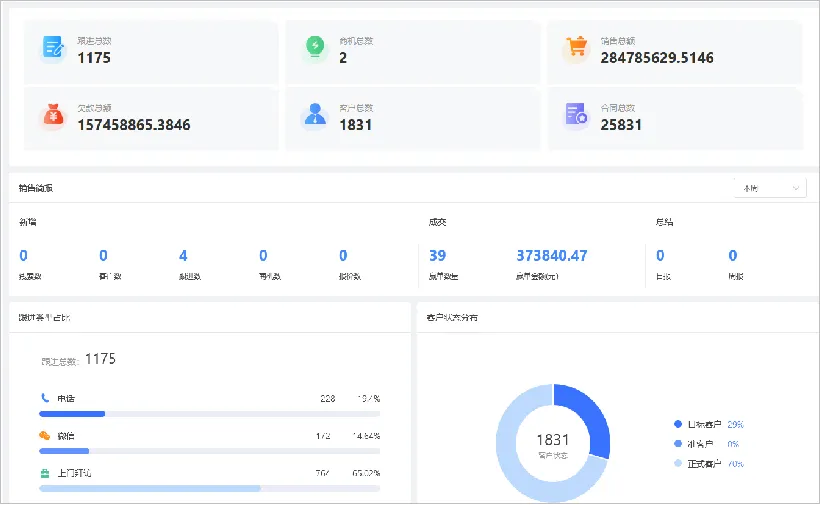The height and width of the screenshot is (505, 820).
Task: Click the green lightbulb opportunity icon
Action: [x=315, y=47]
